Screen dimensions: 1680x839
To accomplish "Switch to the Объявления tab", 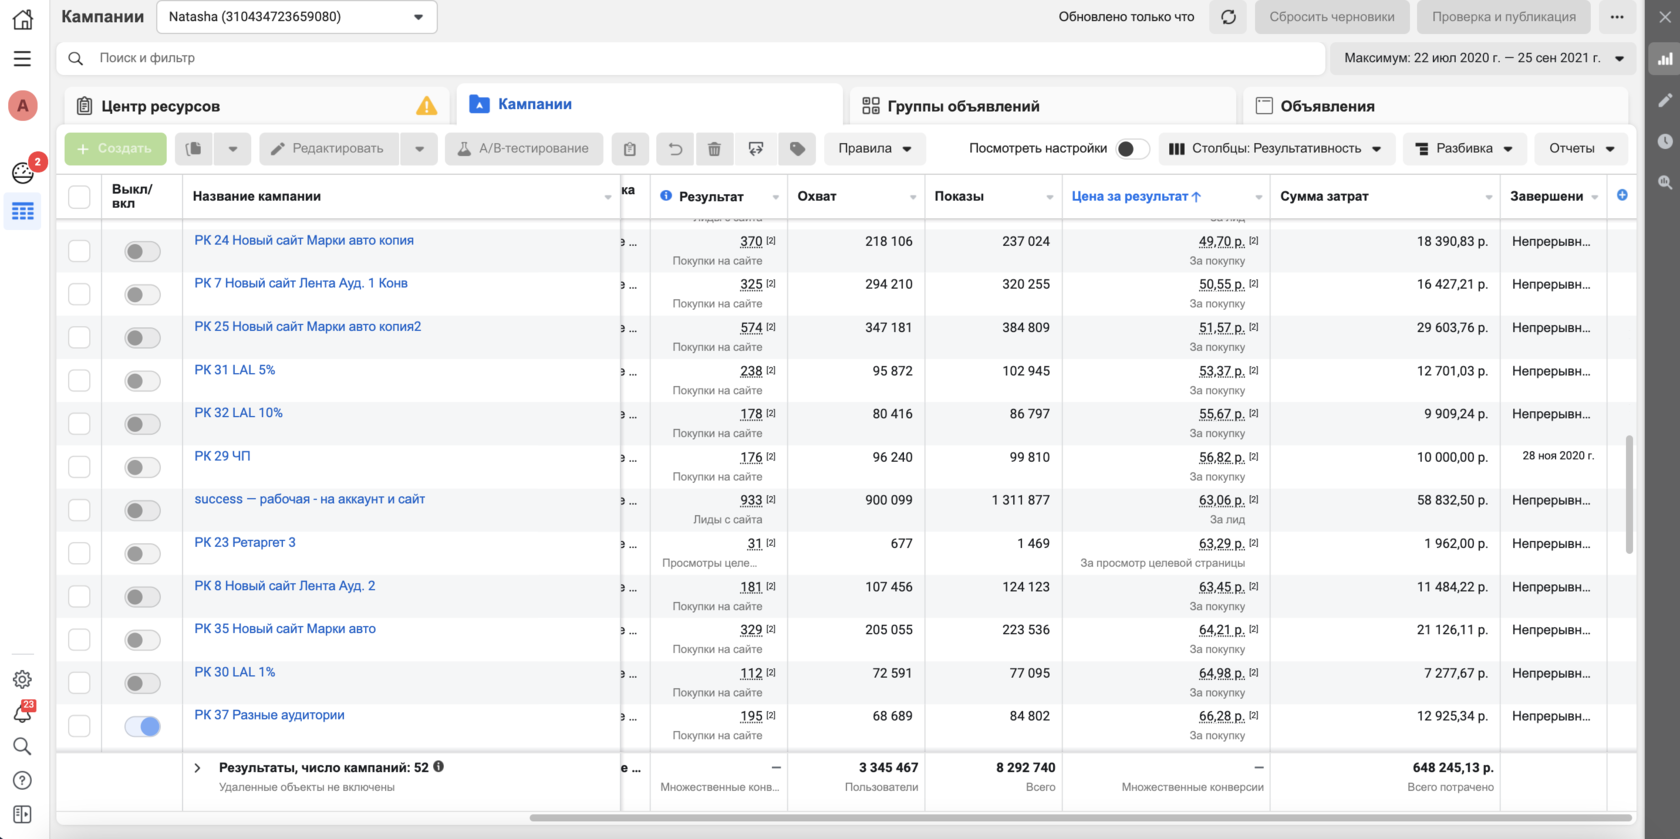I will click(1436, 106).
